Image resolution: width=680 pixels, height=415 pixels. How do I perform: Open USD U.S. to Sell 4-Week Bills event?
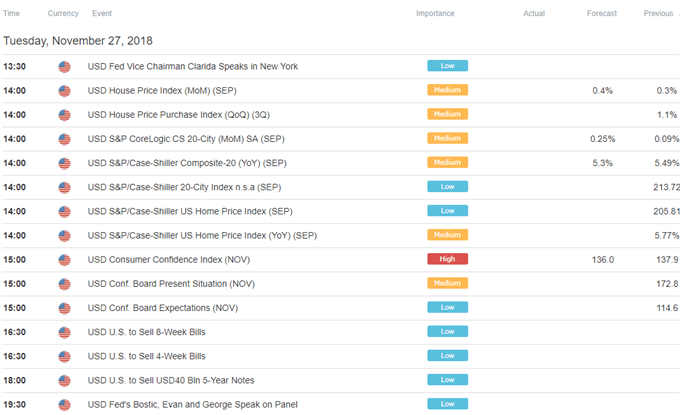(x=147, y=356)
